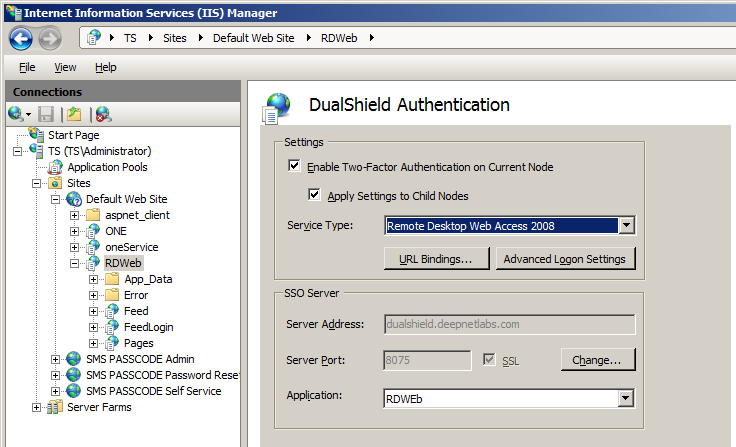Click the Back navigation arrow button
The width and height of the screenshot is (736, 447).
(x=22, y=38)
